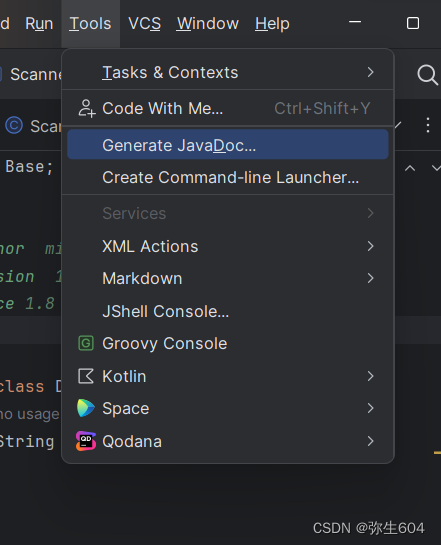
Task: Click the Groovy Console G icon
Action: click(x=86, y=343)
